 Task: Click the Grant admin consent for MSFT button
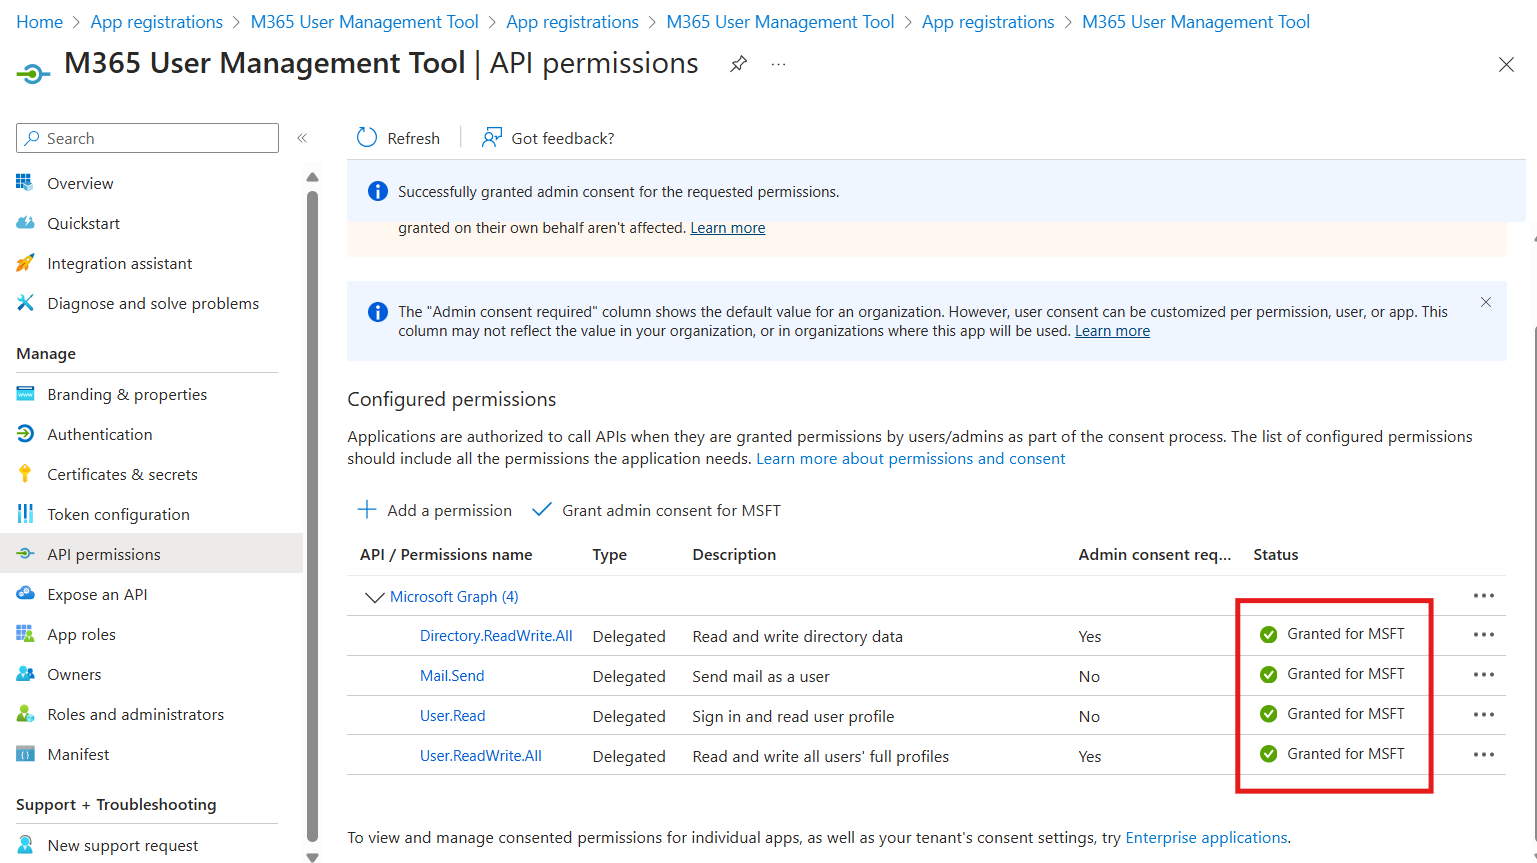pos(656,510)
